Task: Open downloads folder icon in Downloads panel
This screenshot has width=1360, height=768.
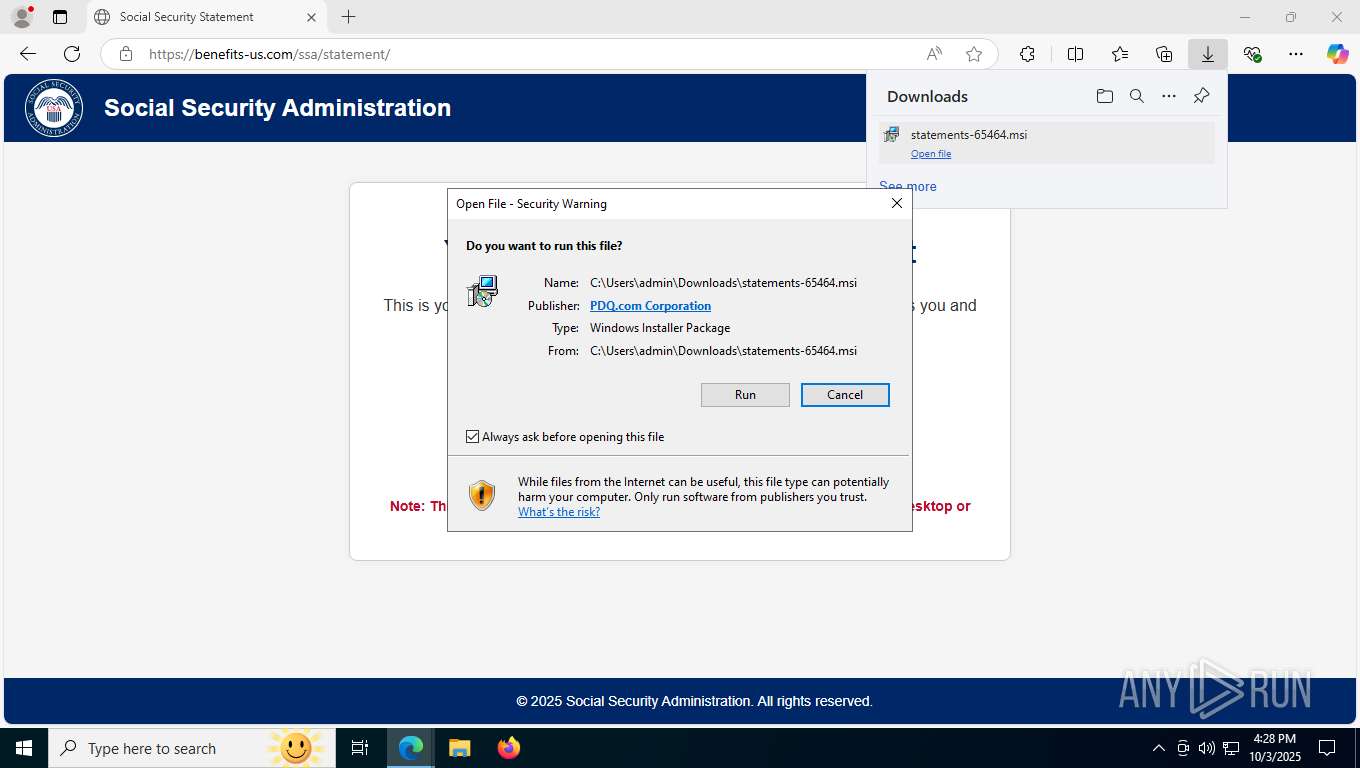Action: click(x=1104, y=96)
